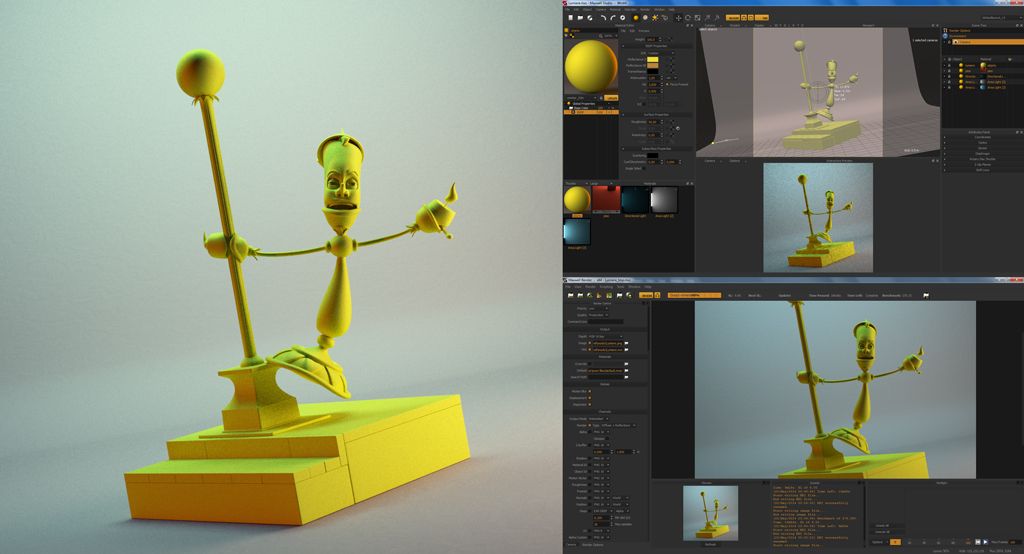This screenshot has height=554, width=1024.
Task: Toggle the Alpha channel checkbox
Action: pyautogui.click(x=590, y=432)
